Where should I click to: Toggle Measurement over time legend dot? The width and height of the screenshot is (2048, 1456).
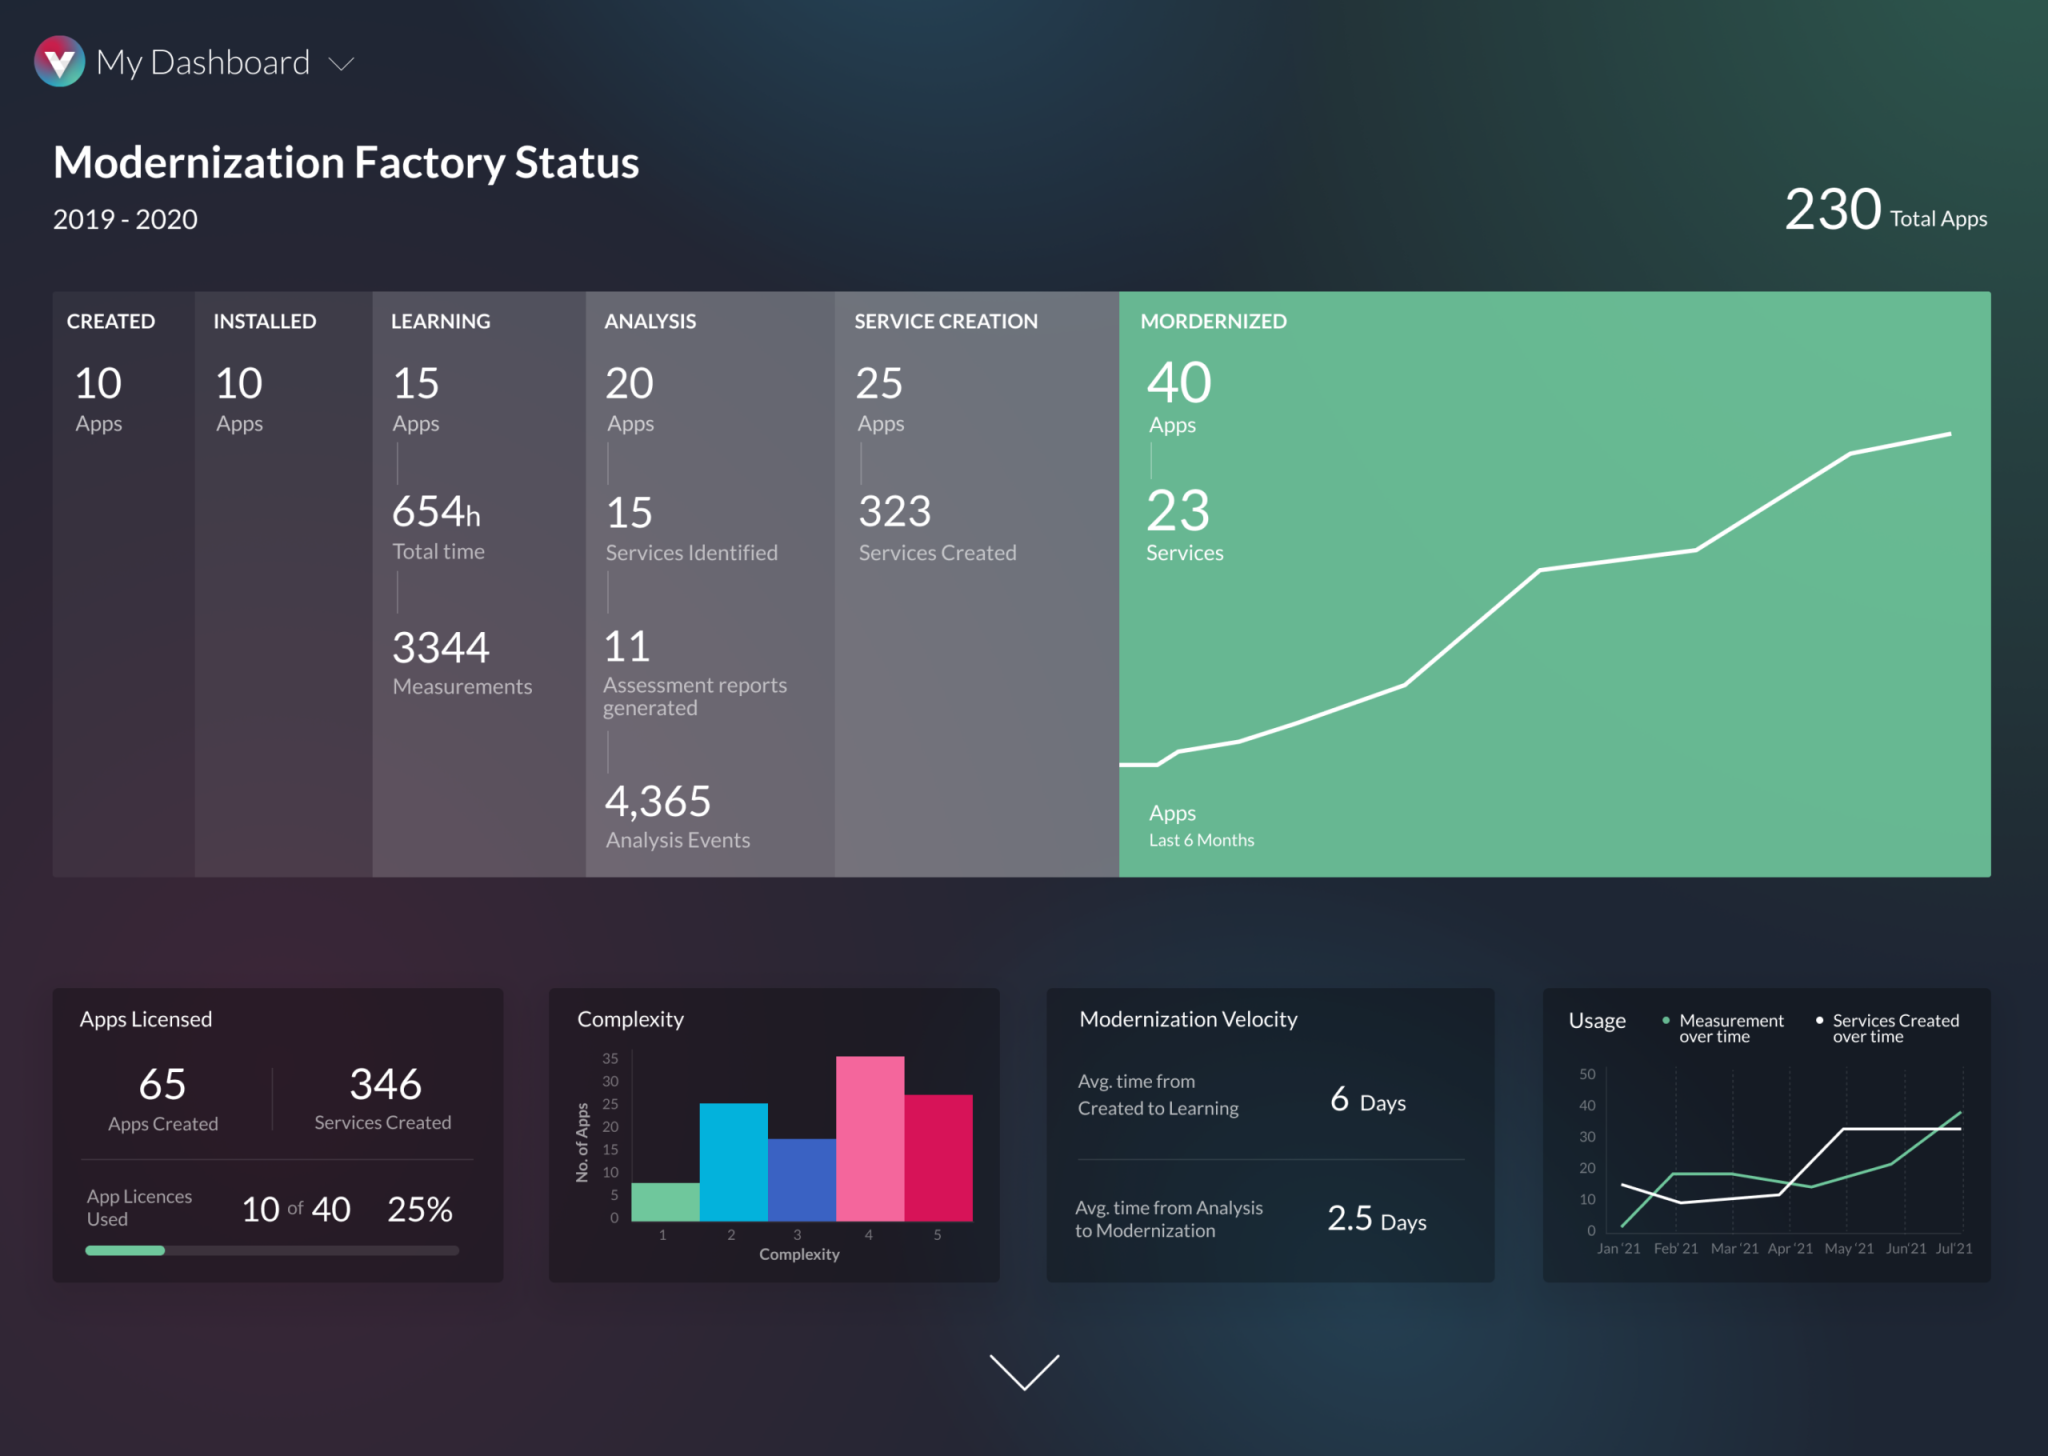1666,1020
